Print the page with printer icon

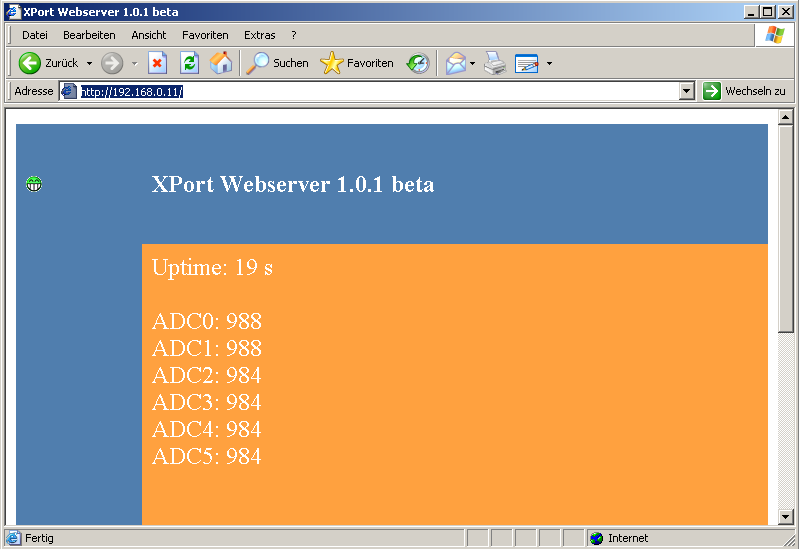(x=495, y=63)
